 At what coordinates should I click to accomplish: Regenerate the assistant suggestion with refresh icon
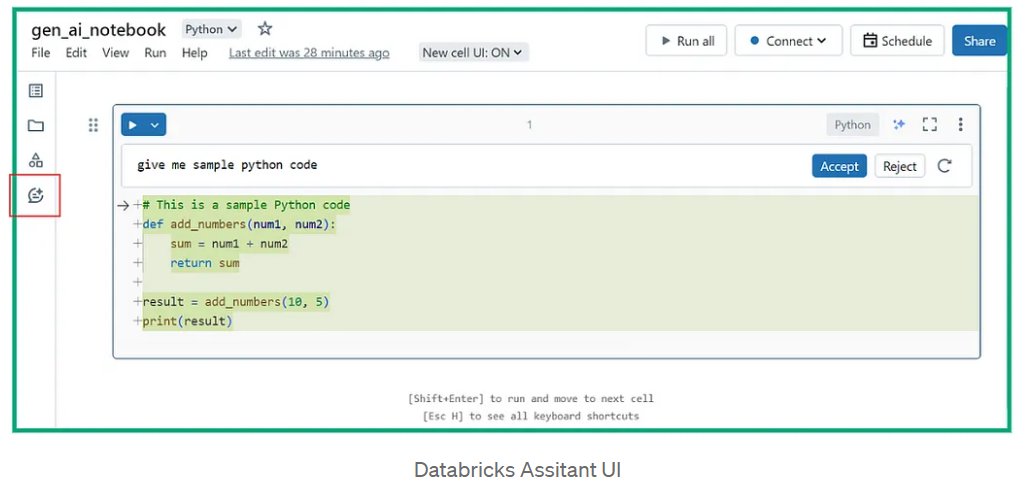tap(945, 166)
